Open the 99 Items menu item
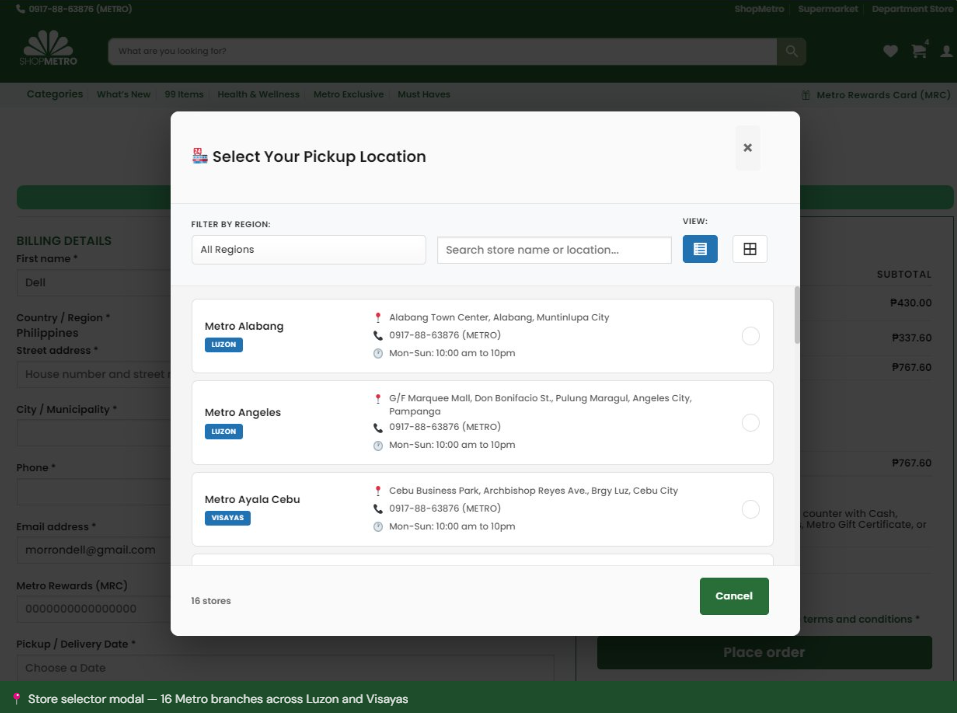 click(184, 95)
